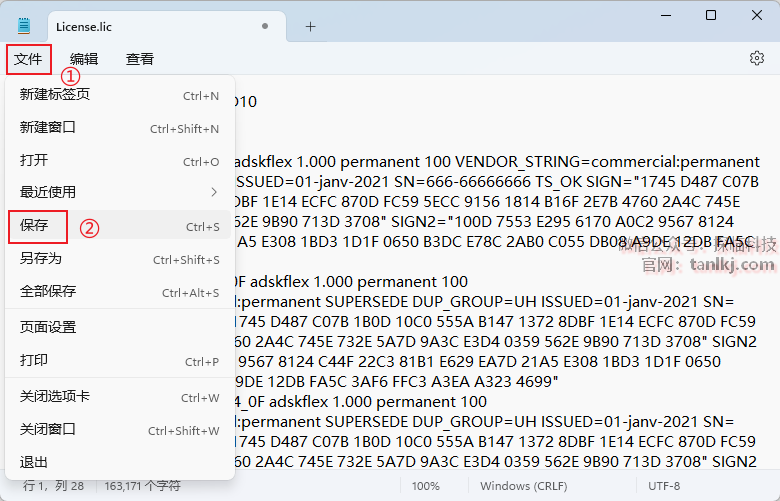
Task: Close the License.lic tab using unsaved dot
Action: (265, 26)
